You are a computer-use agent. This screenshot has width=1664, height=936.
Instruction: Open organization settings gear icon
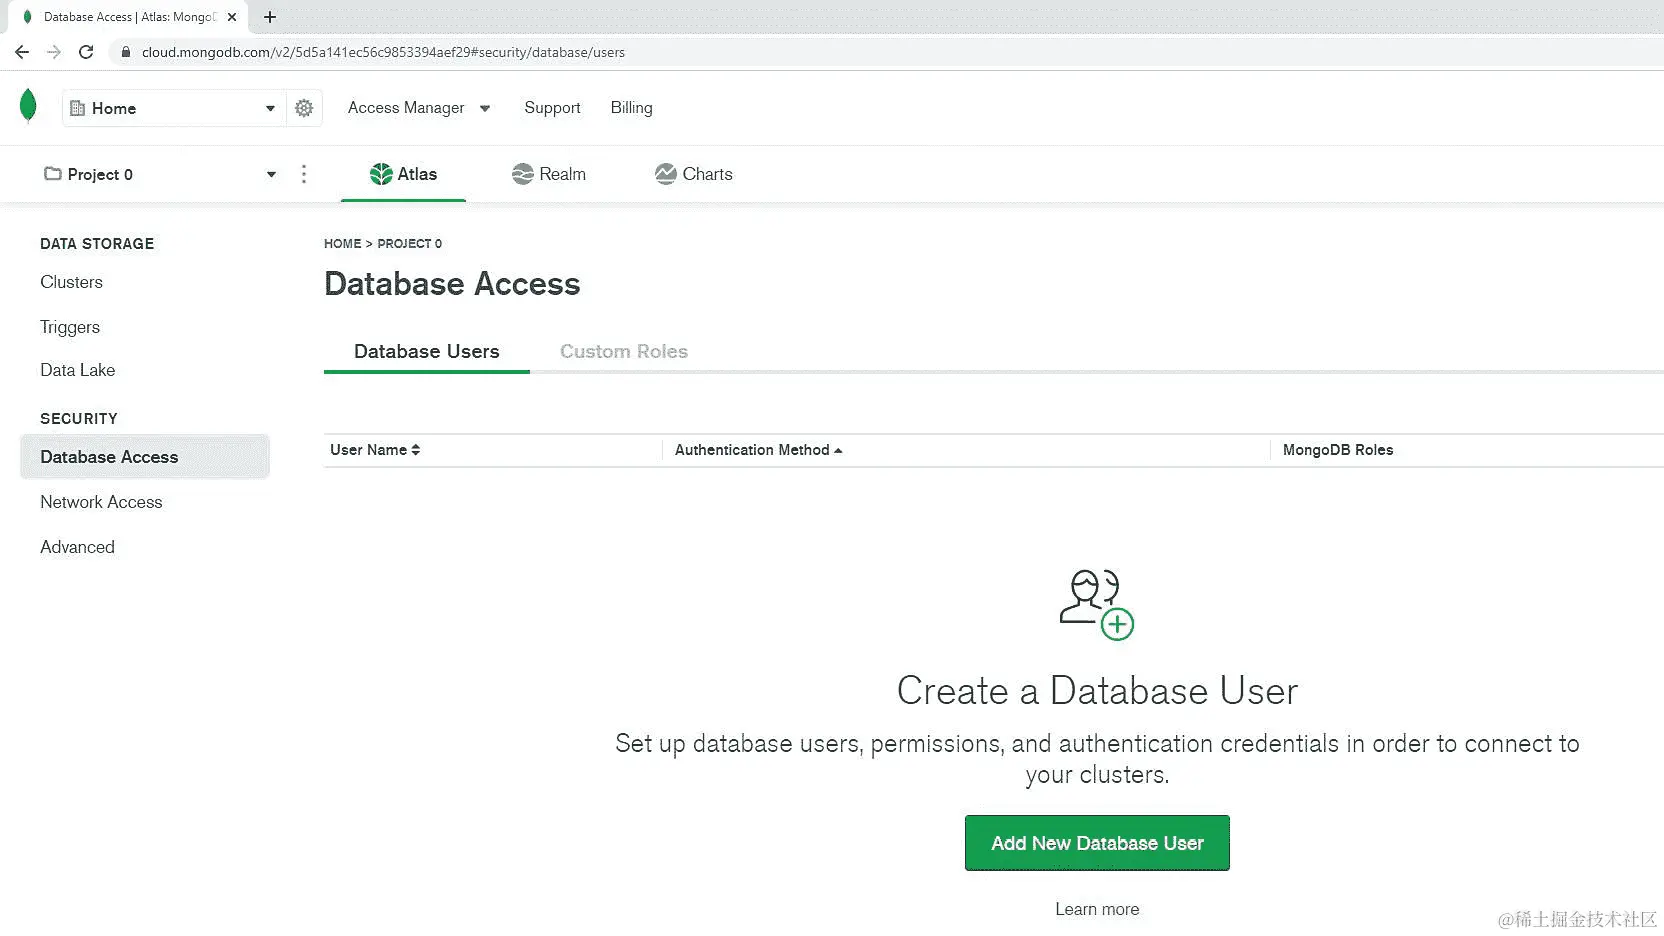point(304,108)
